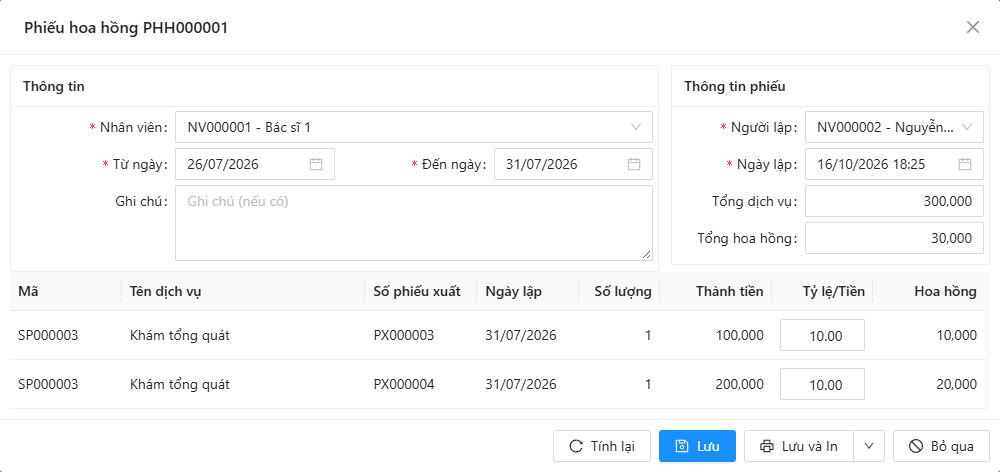The width and height of the screenshot is (1000, 472).
Task: Click the Lưu và In button
Action: (800, 446)
